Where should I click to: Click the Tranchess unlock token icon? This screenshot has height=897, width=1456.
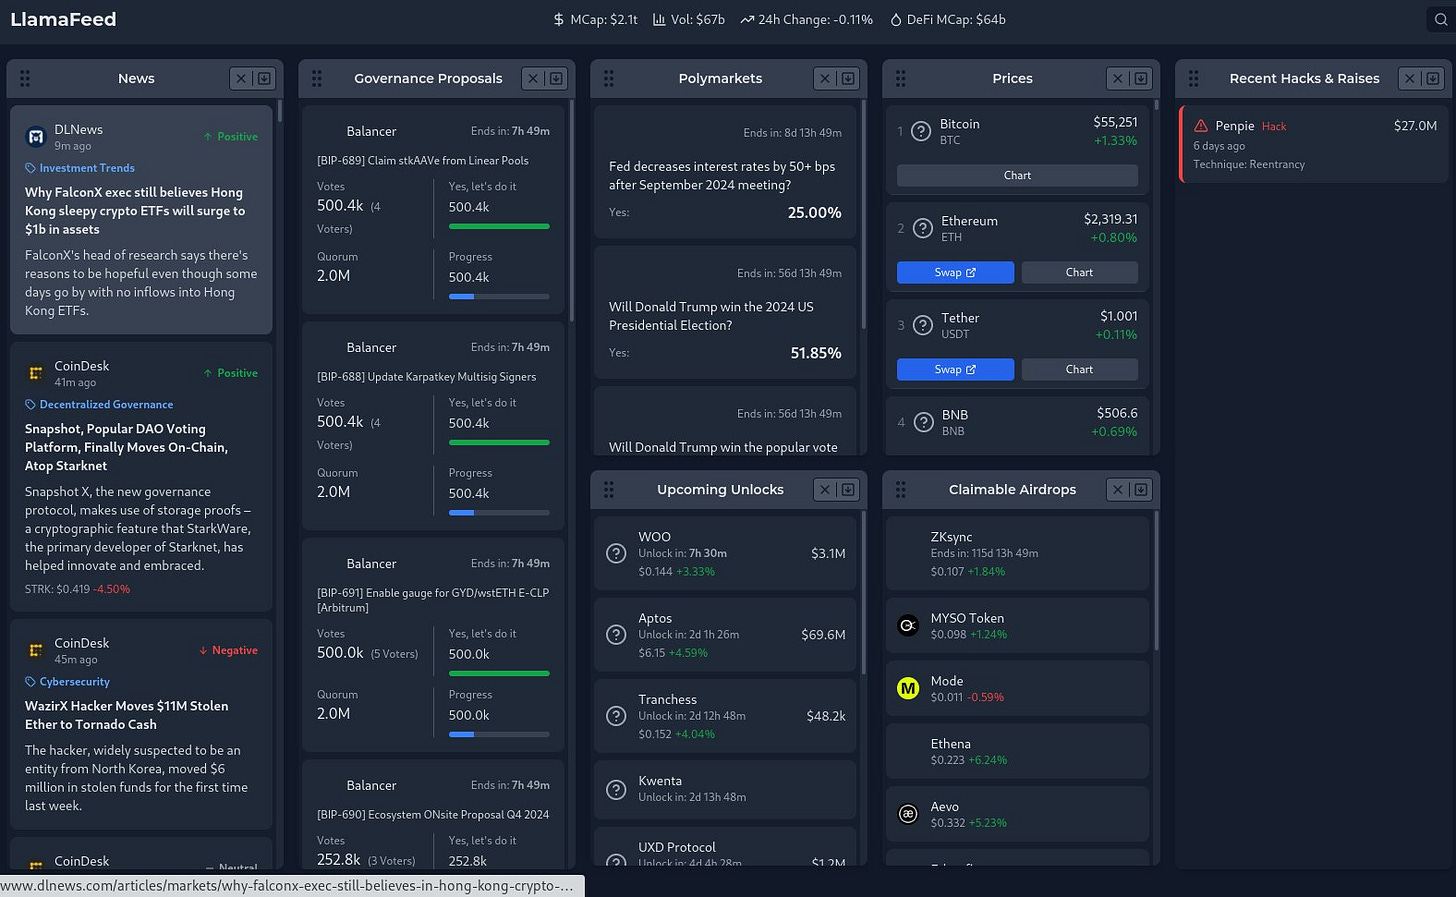pyautogui.click(x=617, y=716)
